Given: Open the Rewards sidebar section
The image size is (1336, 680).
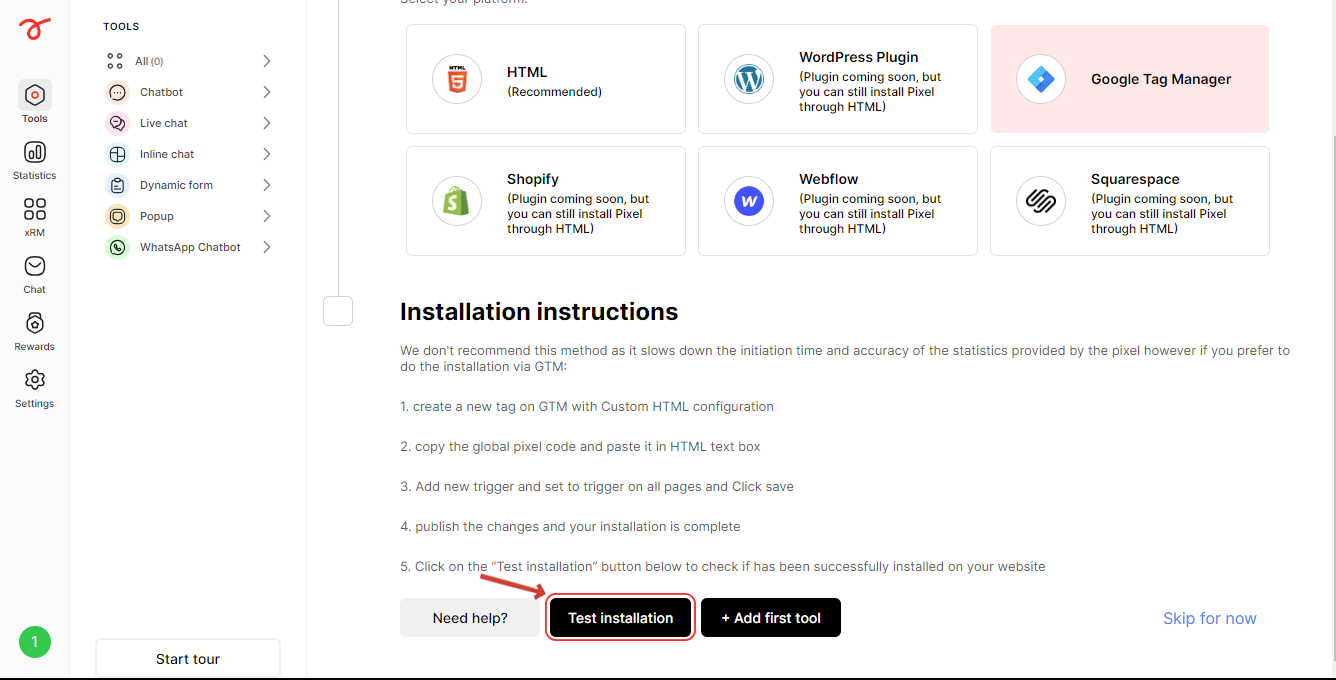Looking at the screenshot, I should tap(34, 331).
